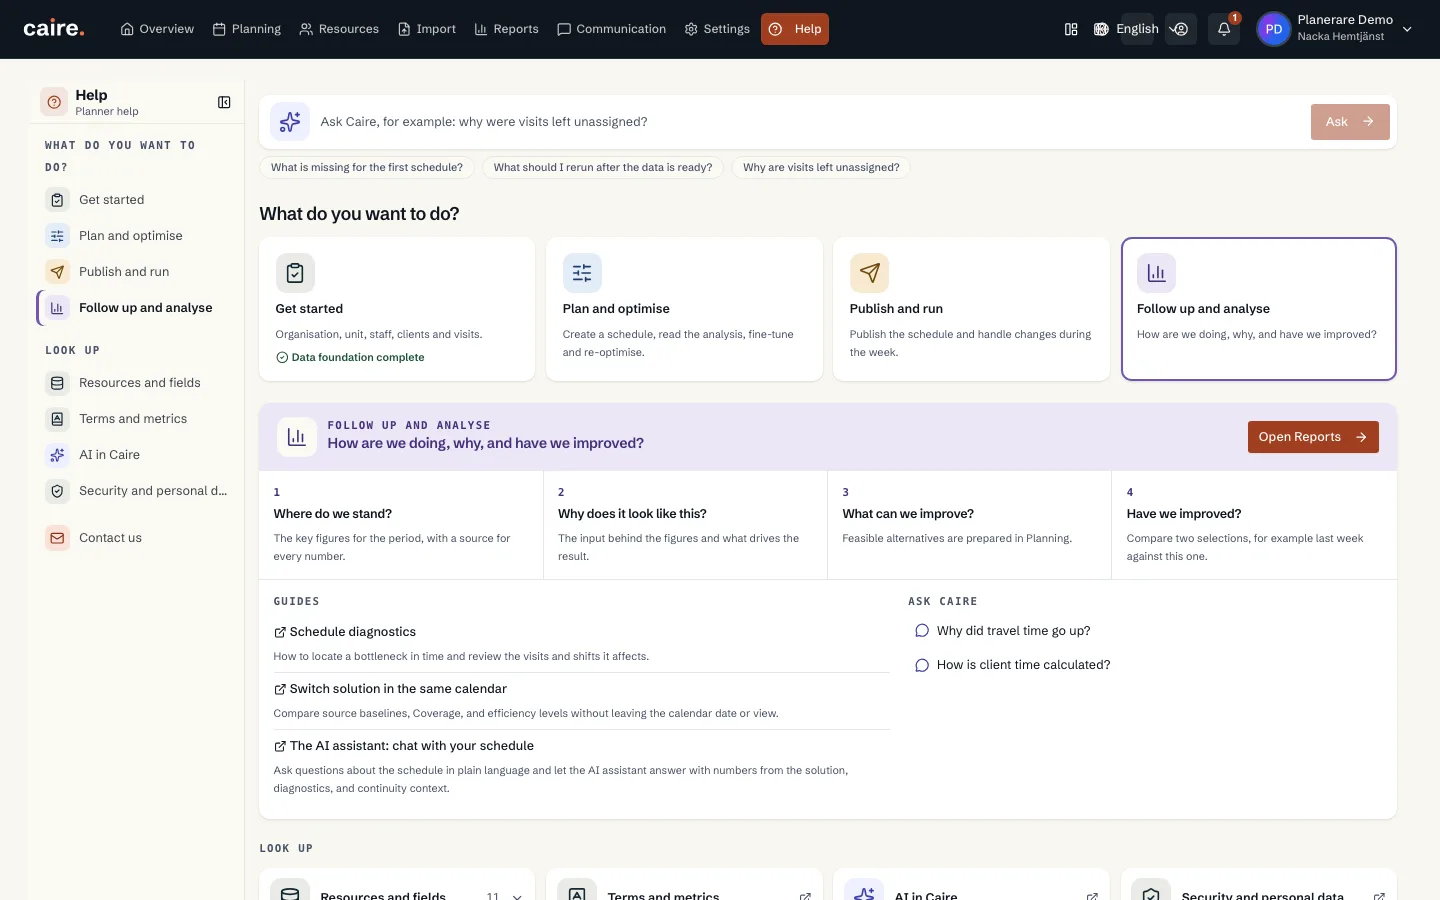Click the Security and personal data shield icon in sidebar
The image size is (1440, 900).
point(57,491)
